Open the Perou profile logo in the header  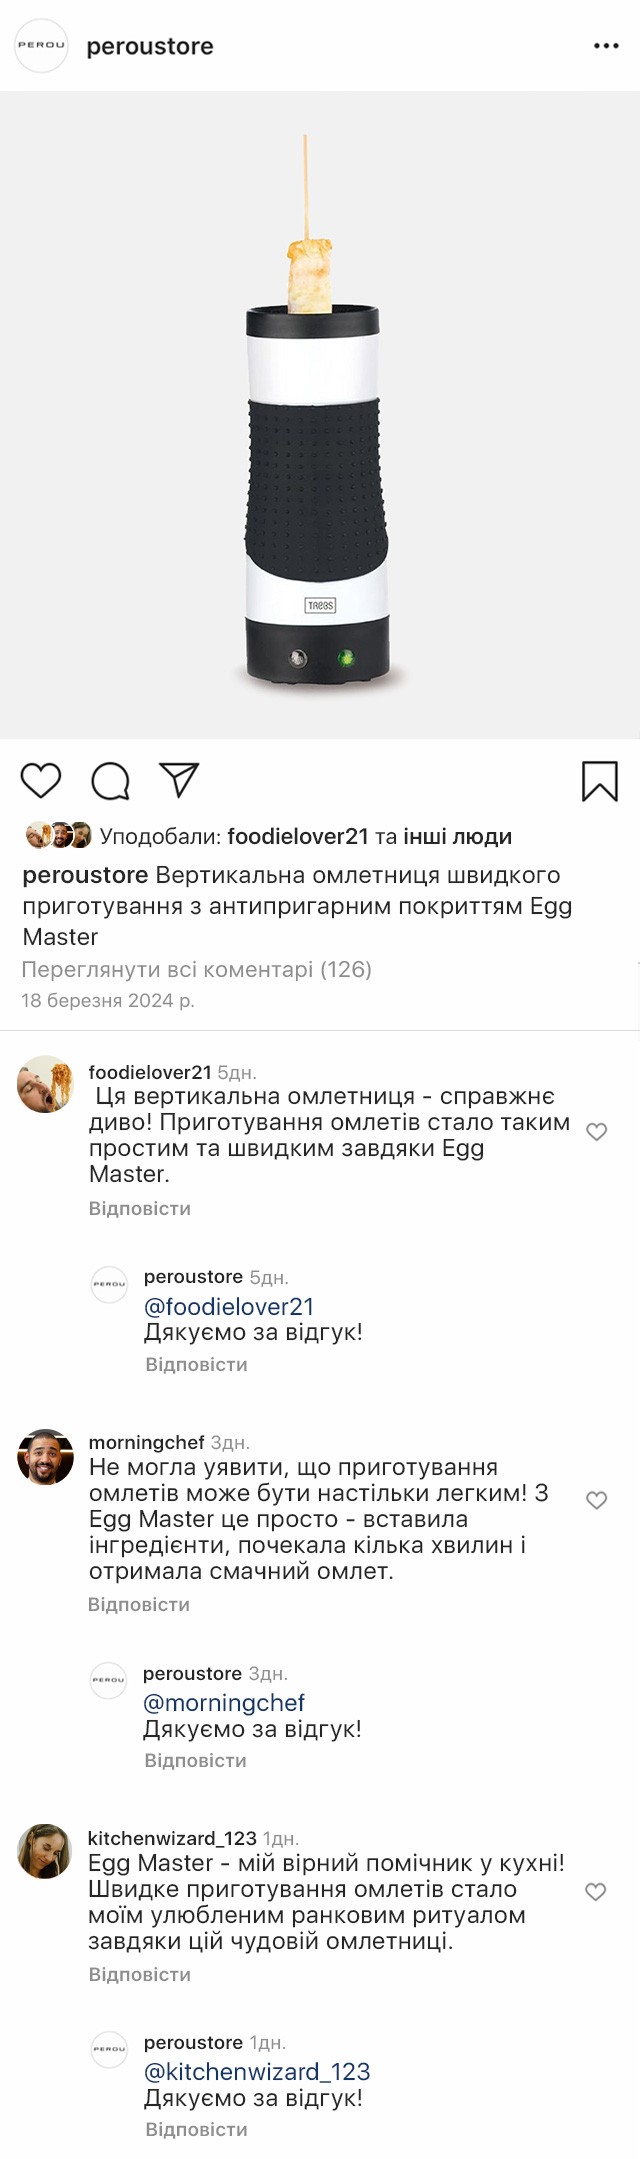coord(41,46)
